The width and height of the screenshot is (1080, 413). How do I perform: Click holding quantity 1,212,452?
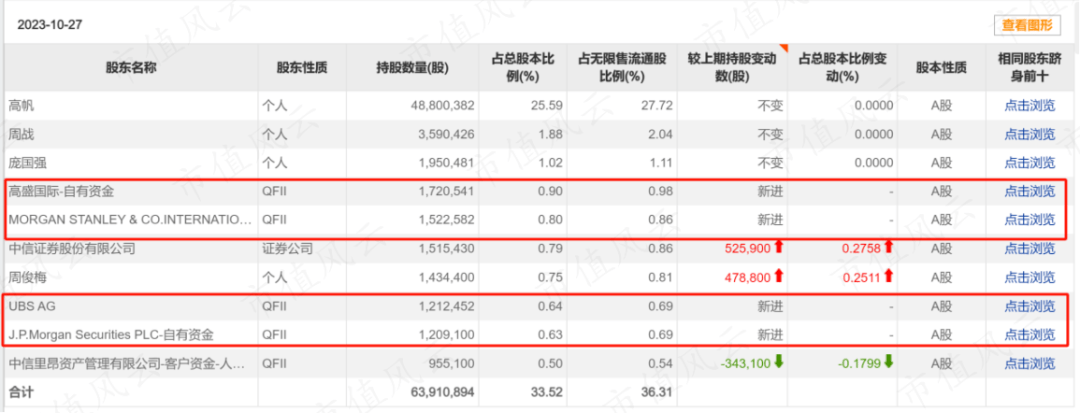pos(444,306)
